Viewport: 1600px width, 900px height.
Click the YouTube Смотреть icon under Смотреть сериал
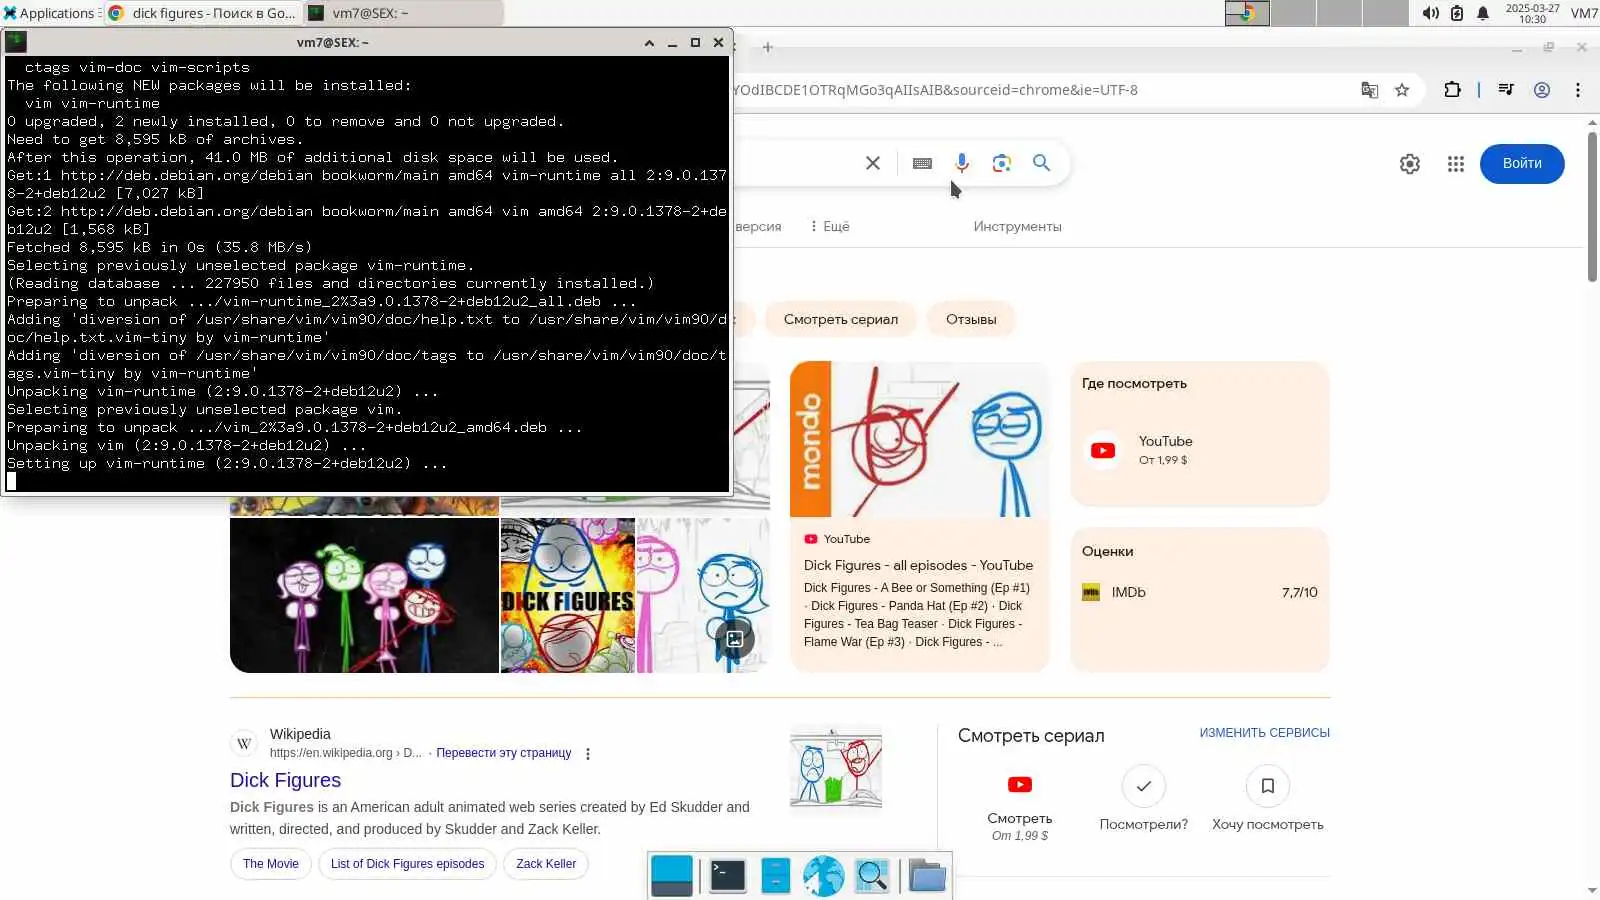pyautogui.click(x=1020, y=785)
